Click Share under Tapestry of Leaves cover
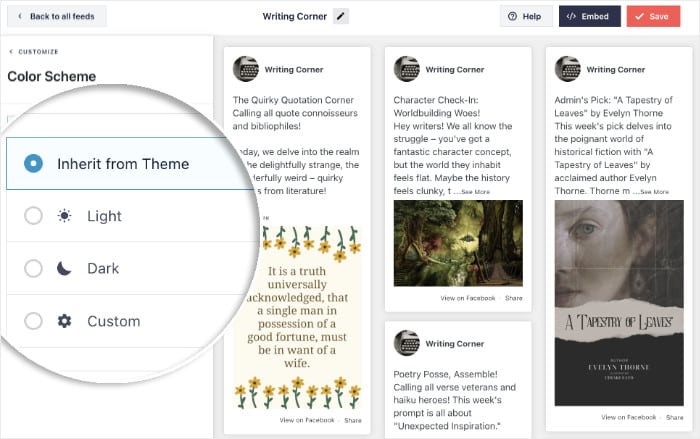The image size is (700, 439). (675, 418)
